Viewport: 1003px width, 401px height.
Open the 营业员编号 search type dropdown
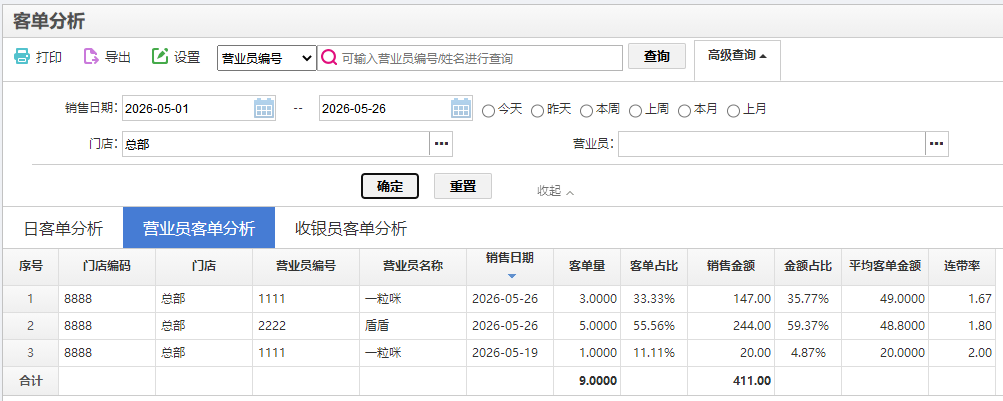click(267, 58)
